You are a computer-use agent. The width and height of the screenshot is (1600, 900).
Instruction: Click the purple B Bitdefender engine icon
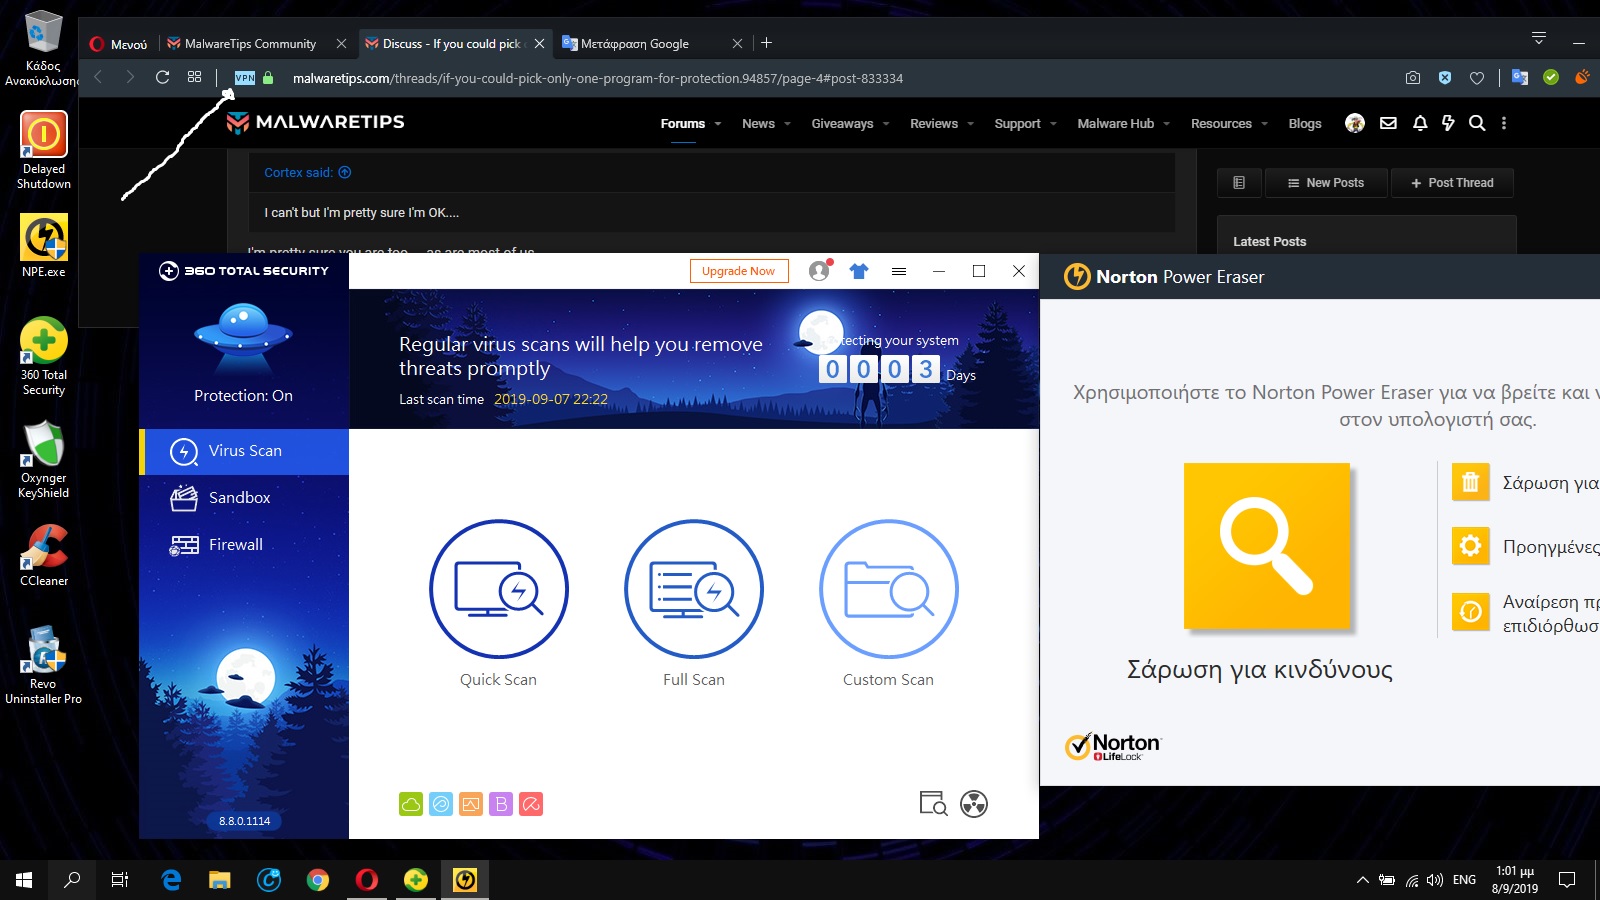click(x=501, y=804)
